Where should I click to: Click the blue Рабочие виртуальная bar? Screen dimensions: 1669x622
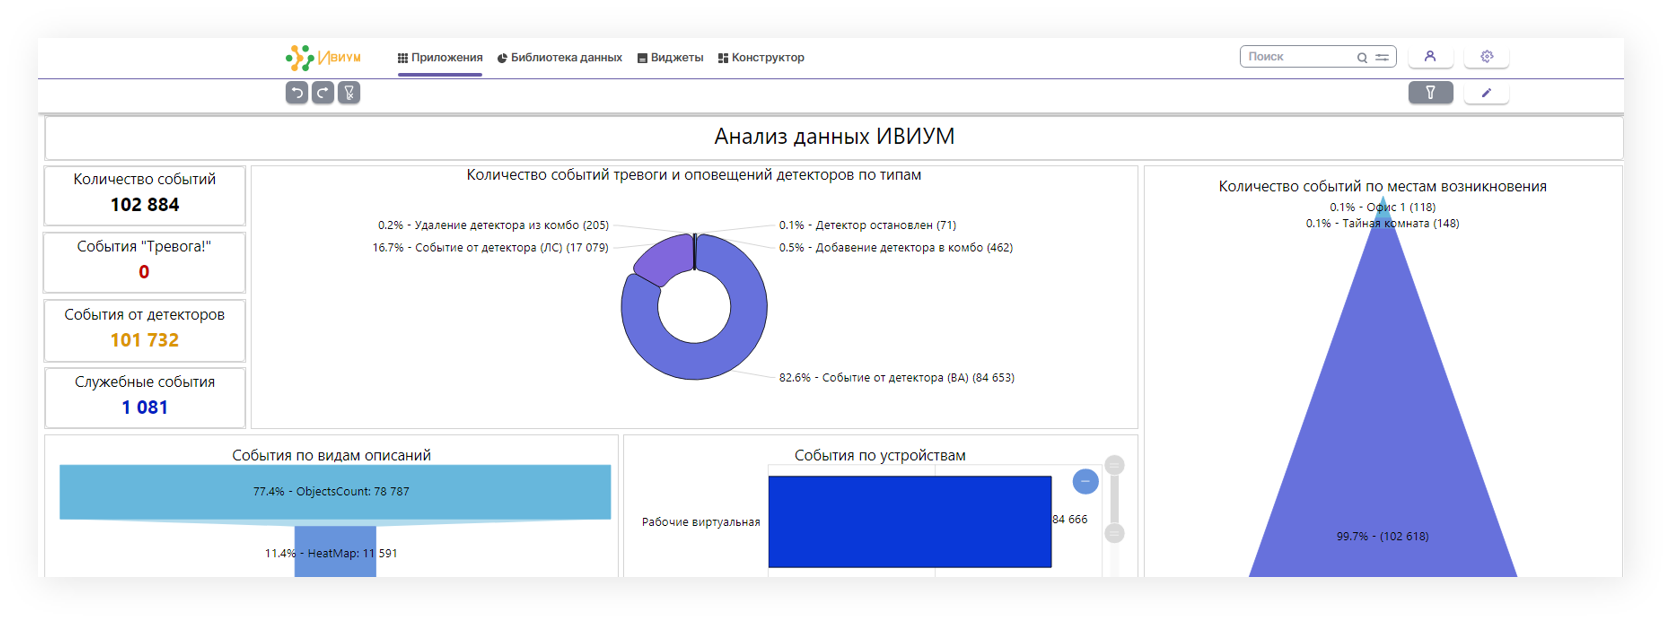point(910,522)
